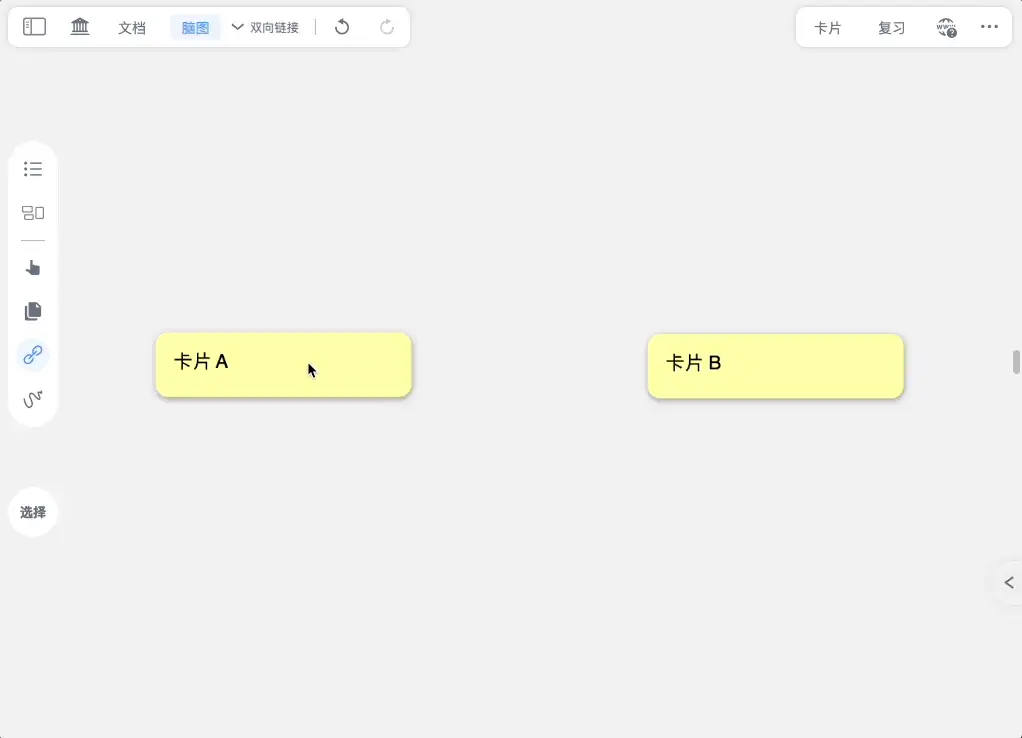This screenshot has height=738, width=1022.
Task: Switch to the 脑图 tab
Action: tap(195, 27)
